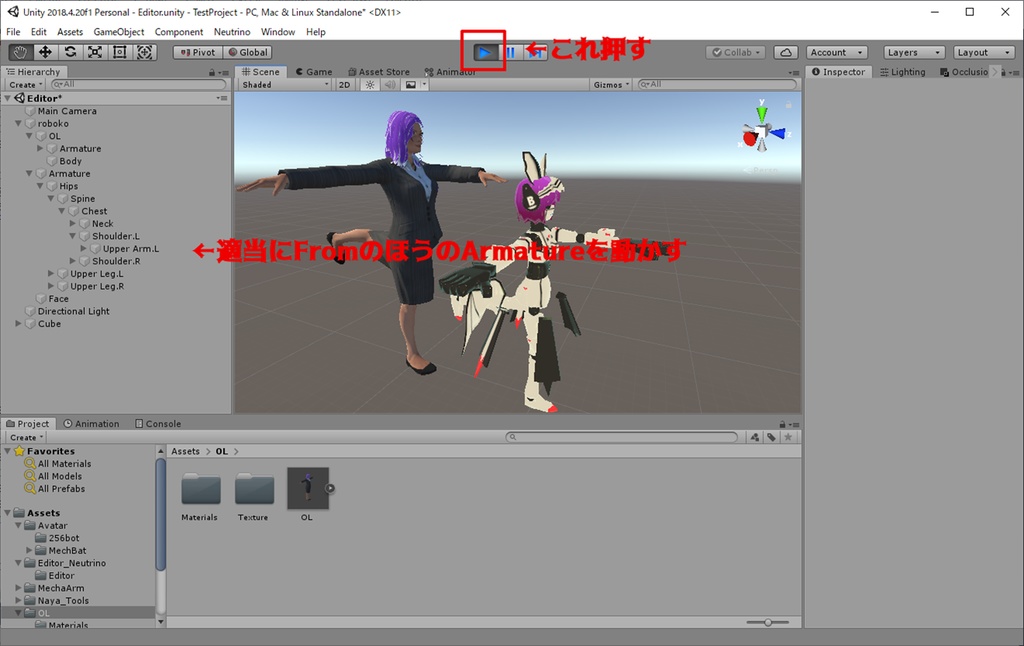This screenshot has width=1024, height=646.
Task: Open the Gizmos dropdown
Action: point(610,84)
